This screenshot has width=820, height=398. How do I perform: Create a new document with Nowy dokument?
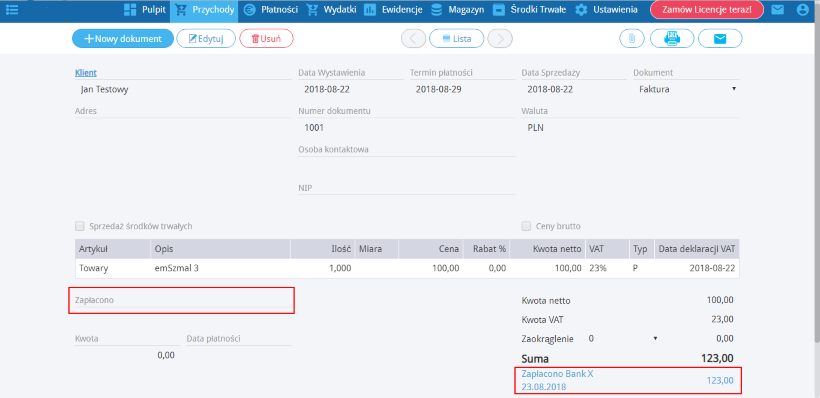[x=123, y=39]
